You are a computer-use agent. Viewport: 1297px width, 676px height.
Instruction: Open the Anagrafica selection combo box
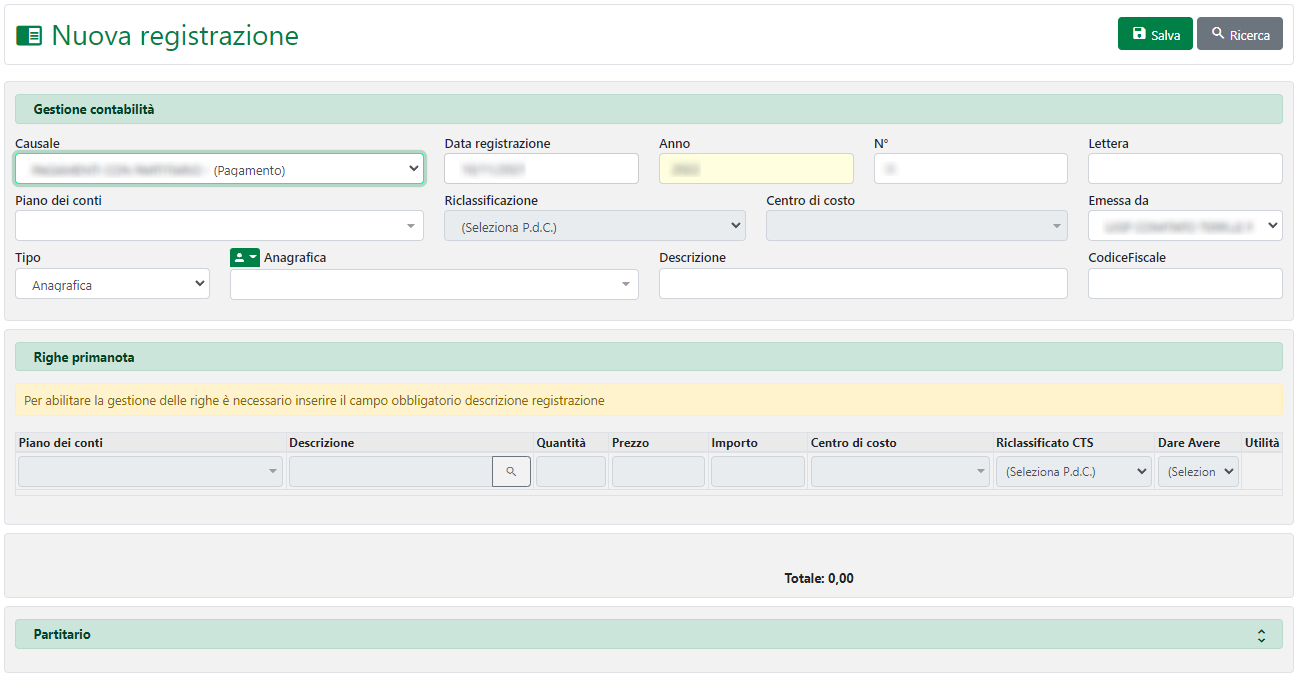tap(434, 285)
